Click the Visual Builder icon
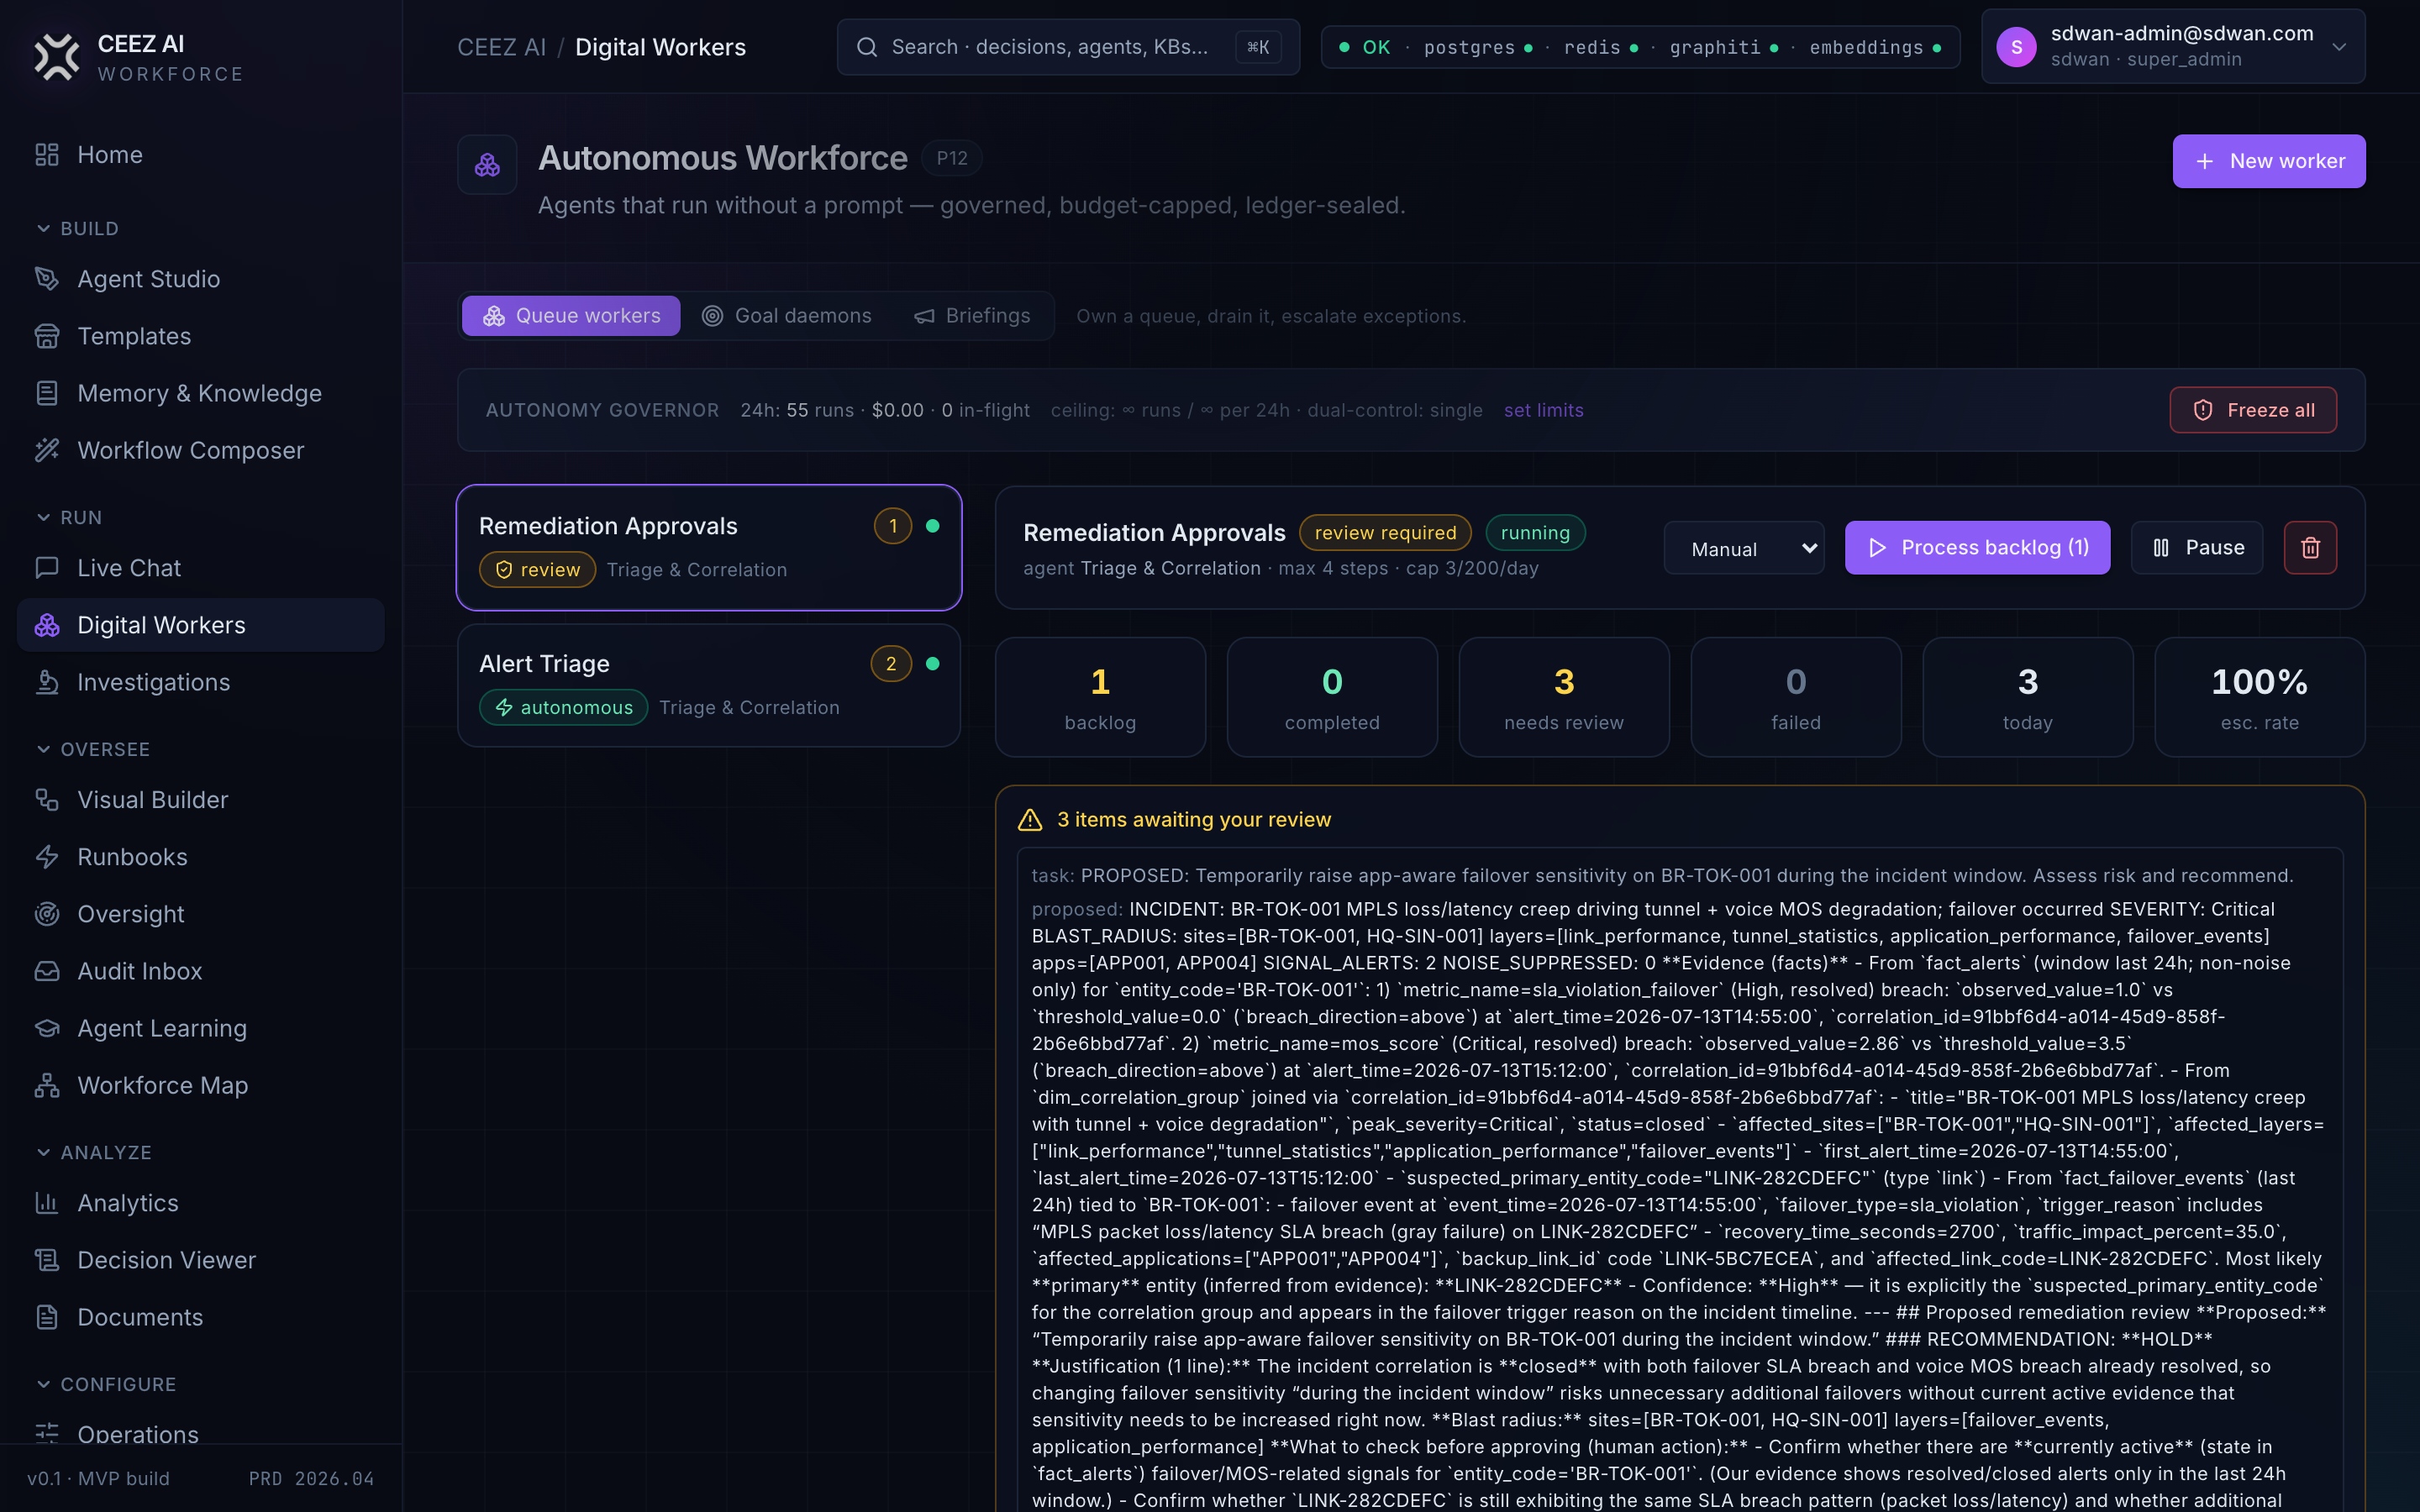This screenshot has height=1512, width=2420. click(x=47, y=800)
